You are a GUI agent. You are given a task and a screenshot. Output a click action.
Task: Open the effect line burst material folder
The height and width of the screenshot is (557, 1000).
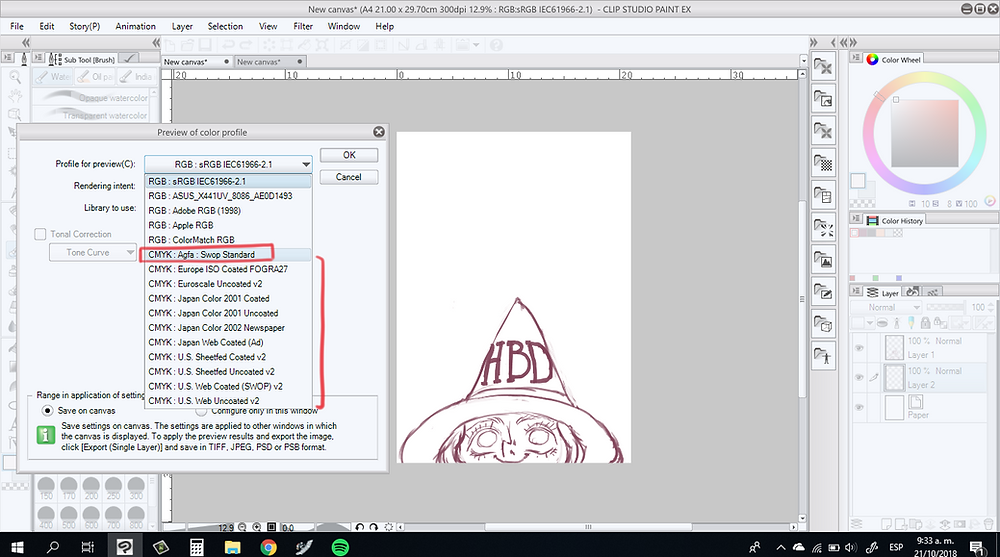pos(823,227)
